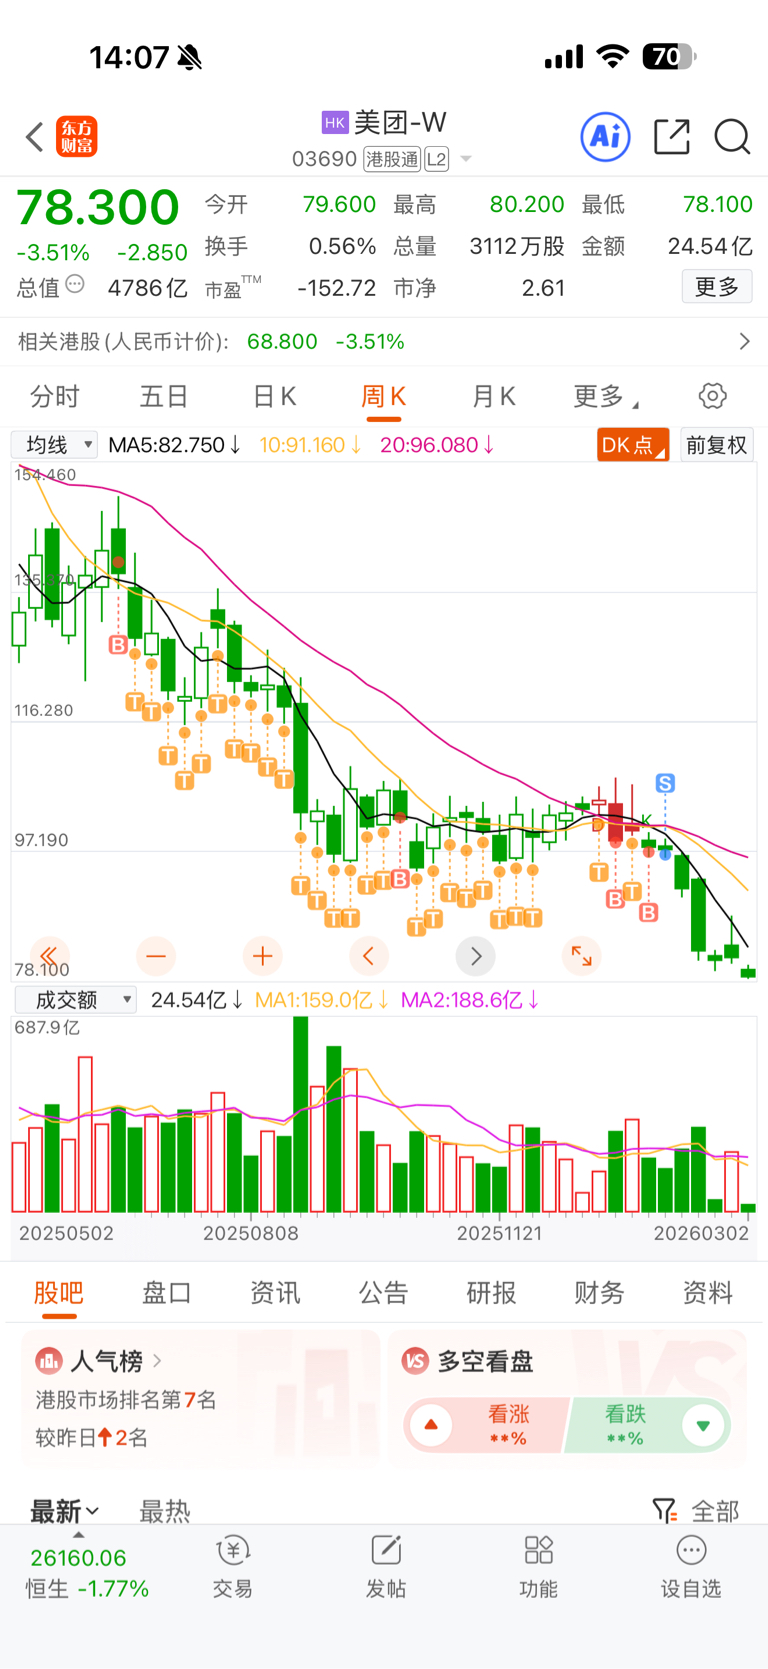Tap the blue S signal marker

[x=665, y=783]
